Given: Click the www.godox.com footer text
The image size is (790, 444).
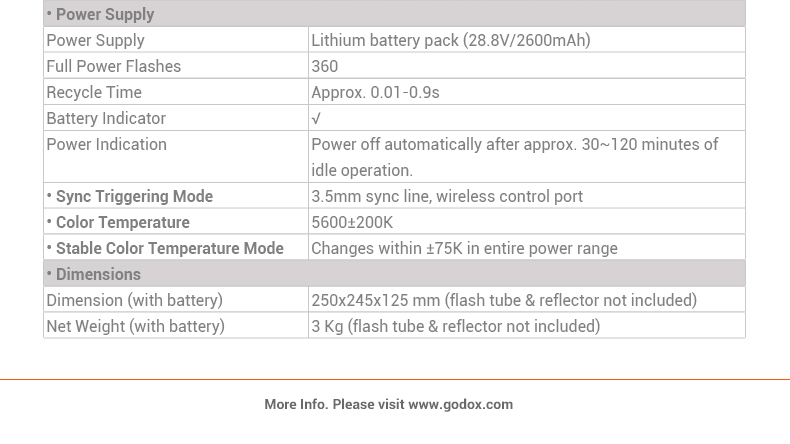Looking at the screenshot, I should click(x=460, y=404).
